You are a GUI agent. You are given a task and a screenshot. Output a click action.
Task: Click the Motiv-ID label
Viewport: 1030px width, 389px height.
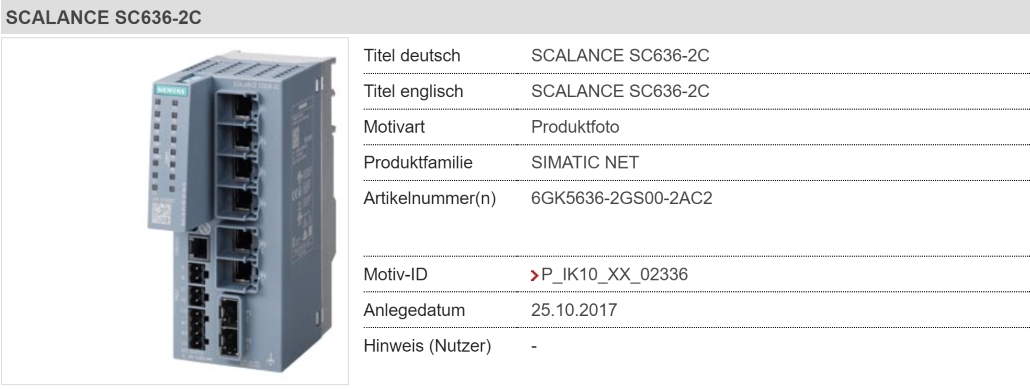(x=395, y=275)
